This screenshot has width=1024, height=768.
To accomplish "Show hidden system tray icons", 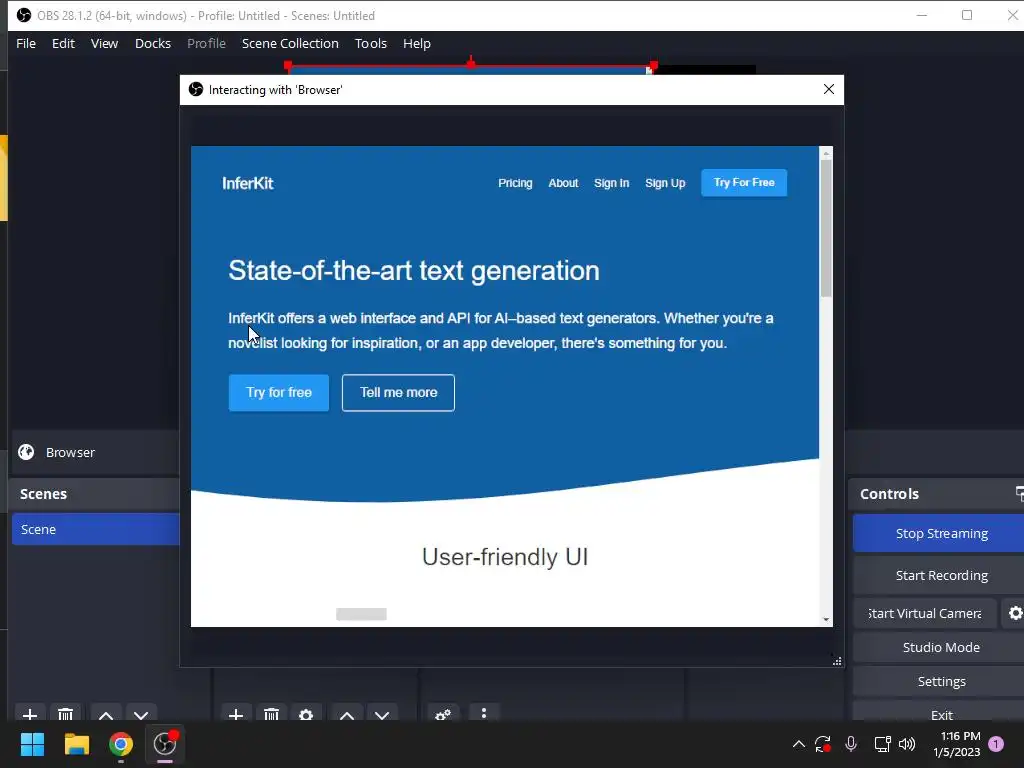I will (798, 744).
